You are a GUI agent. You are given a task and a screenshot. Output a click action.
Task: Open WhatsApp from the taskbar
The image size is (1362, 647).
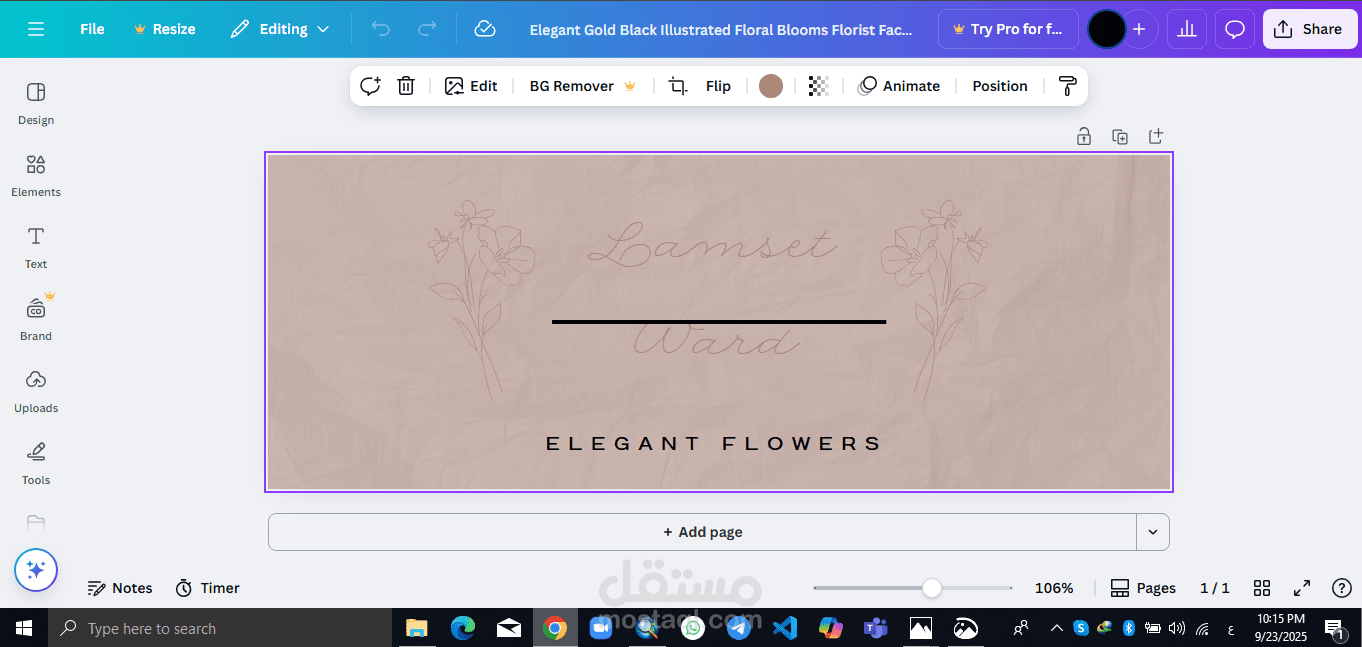pyautogui.click(x=693, y=628)
